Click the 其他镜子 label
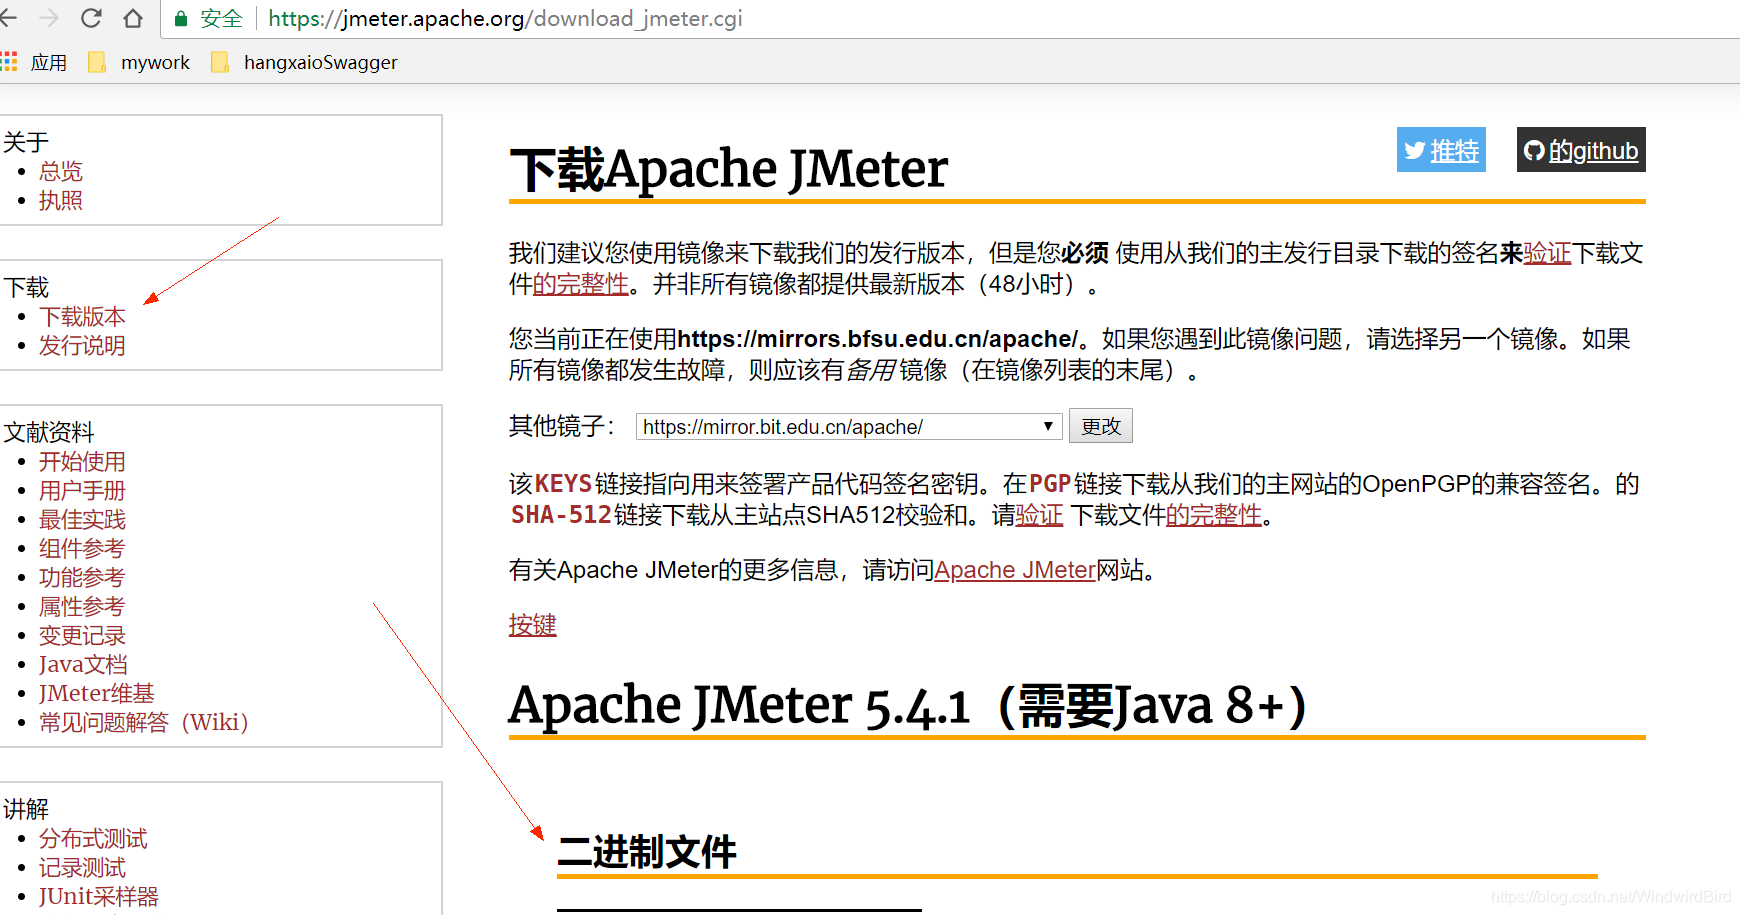This screenshot has height=915, width=1740. 562,426
